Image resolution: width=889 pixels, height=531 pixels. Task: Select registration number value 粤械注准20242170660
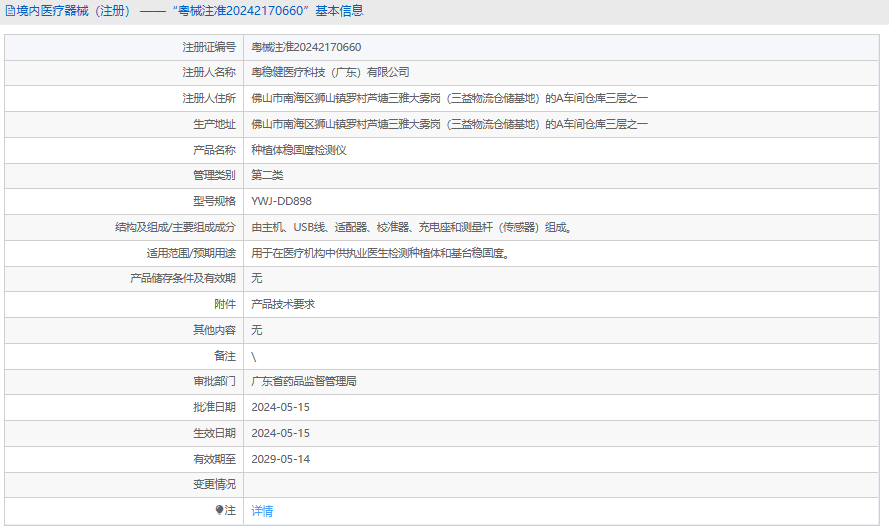[x=306, y=47]
